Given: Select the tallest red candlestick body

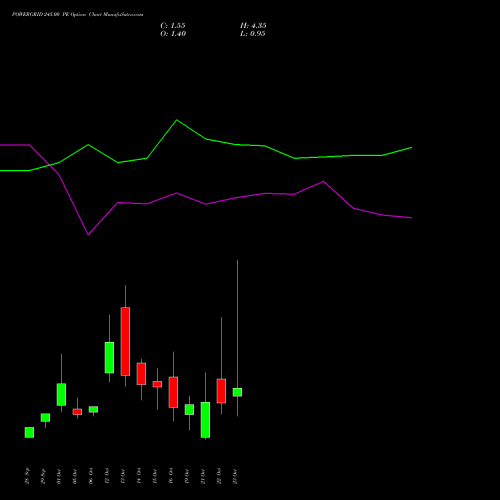Looking at the screenshot, I should 125,341.
